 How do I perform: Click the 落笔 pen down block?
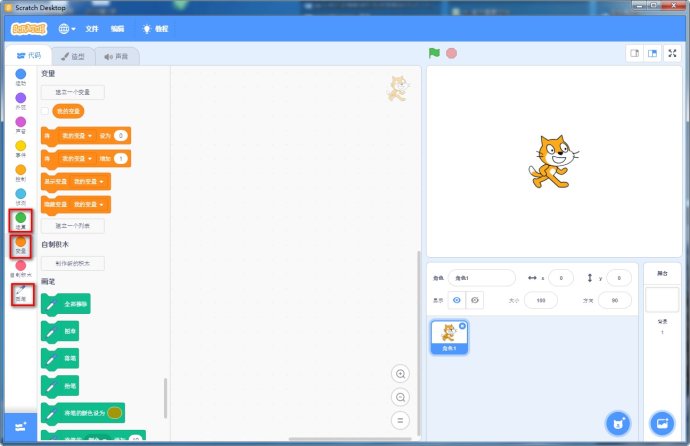pyautogui.click(x=60, y=358)
